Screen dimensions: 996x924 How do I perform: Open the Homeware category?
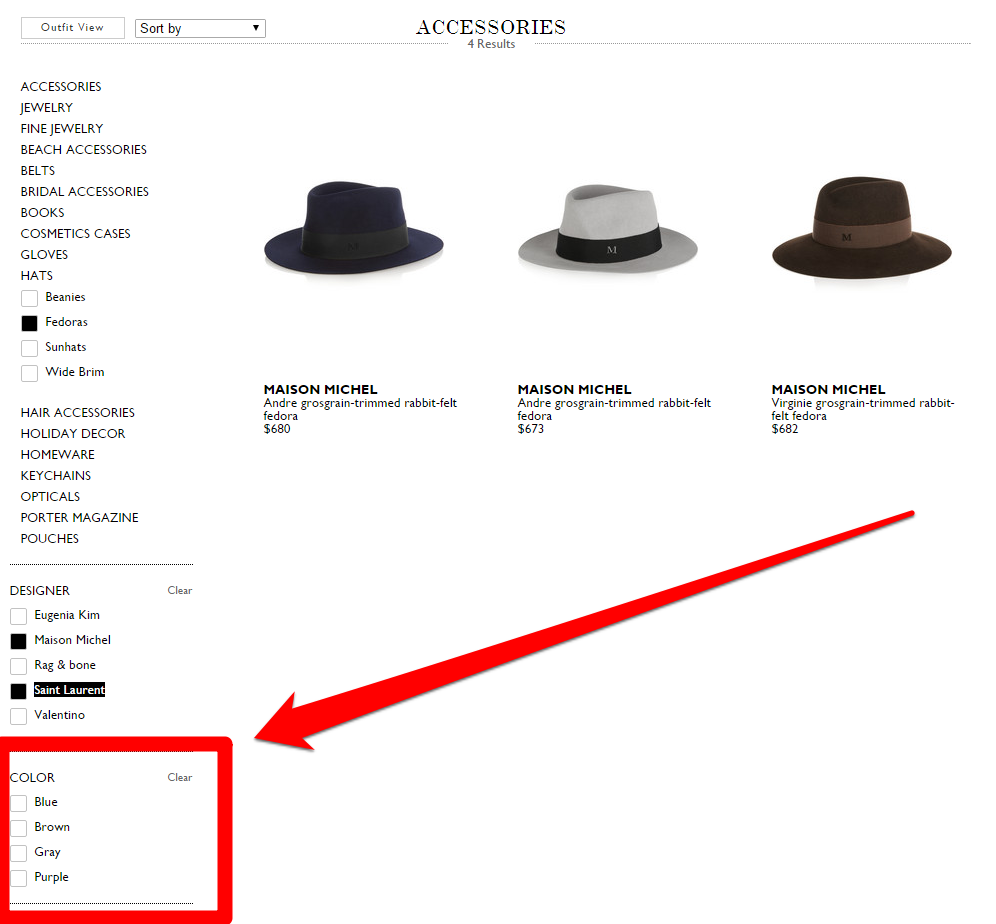(57, 454)
